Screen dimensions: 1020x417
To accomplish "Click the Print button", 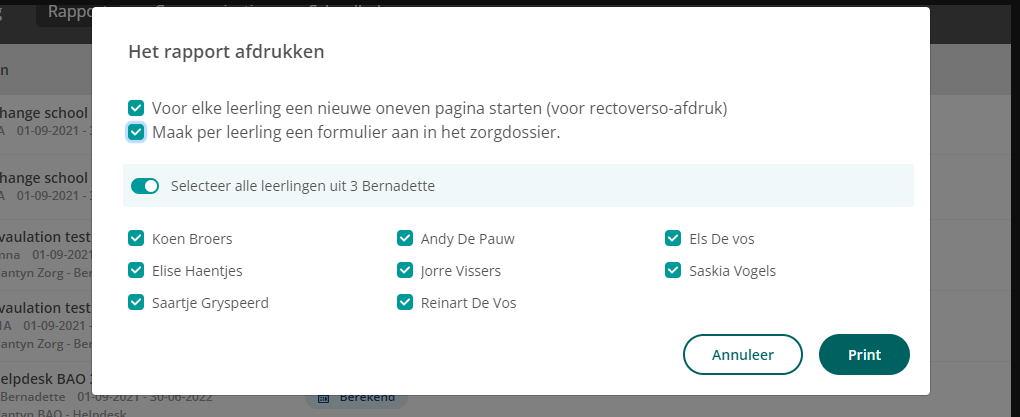I will (x=864, y=355).
